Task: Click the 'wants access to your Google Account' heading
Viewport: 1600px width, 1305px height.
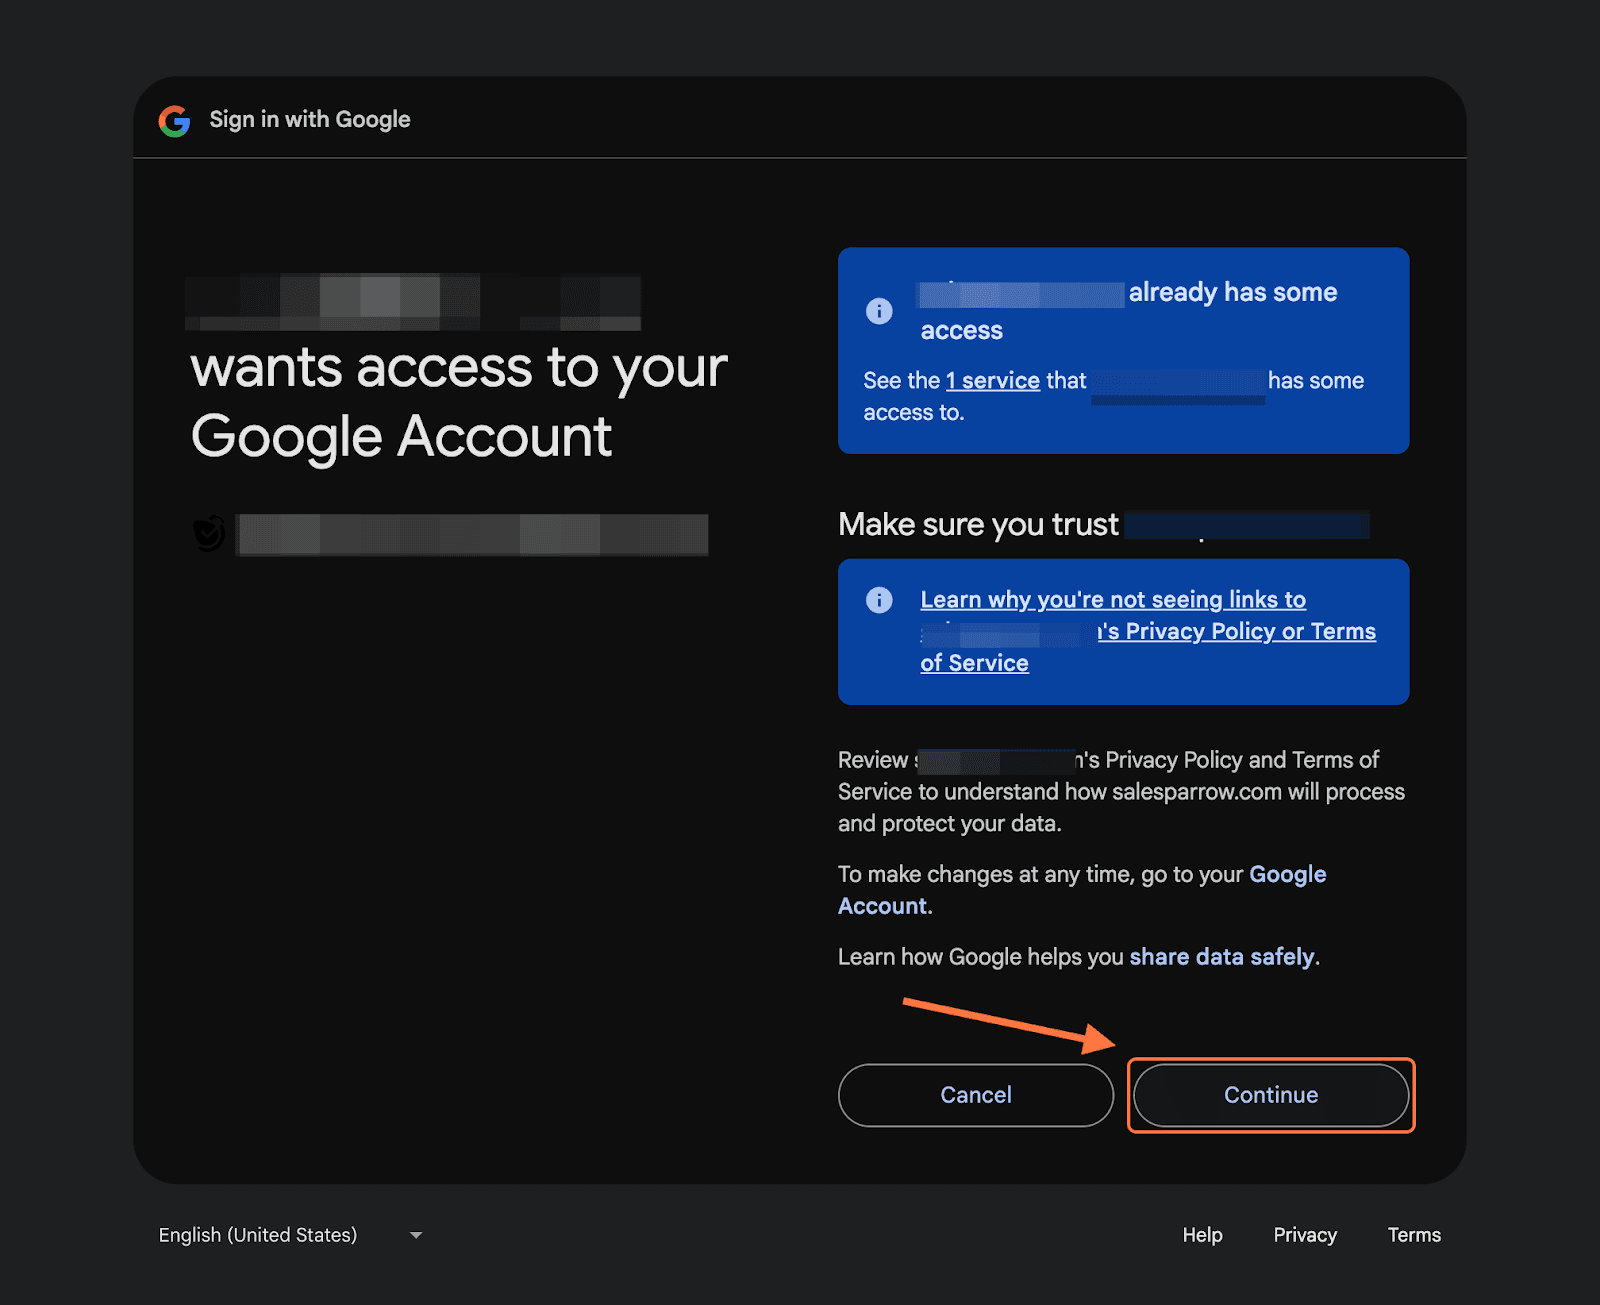Action: click(458, 402)
